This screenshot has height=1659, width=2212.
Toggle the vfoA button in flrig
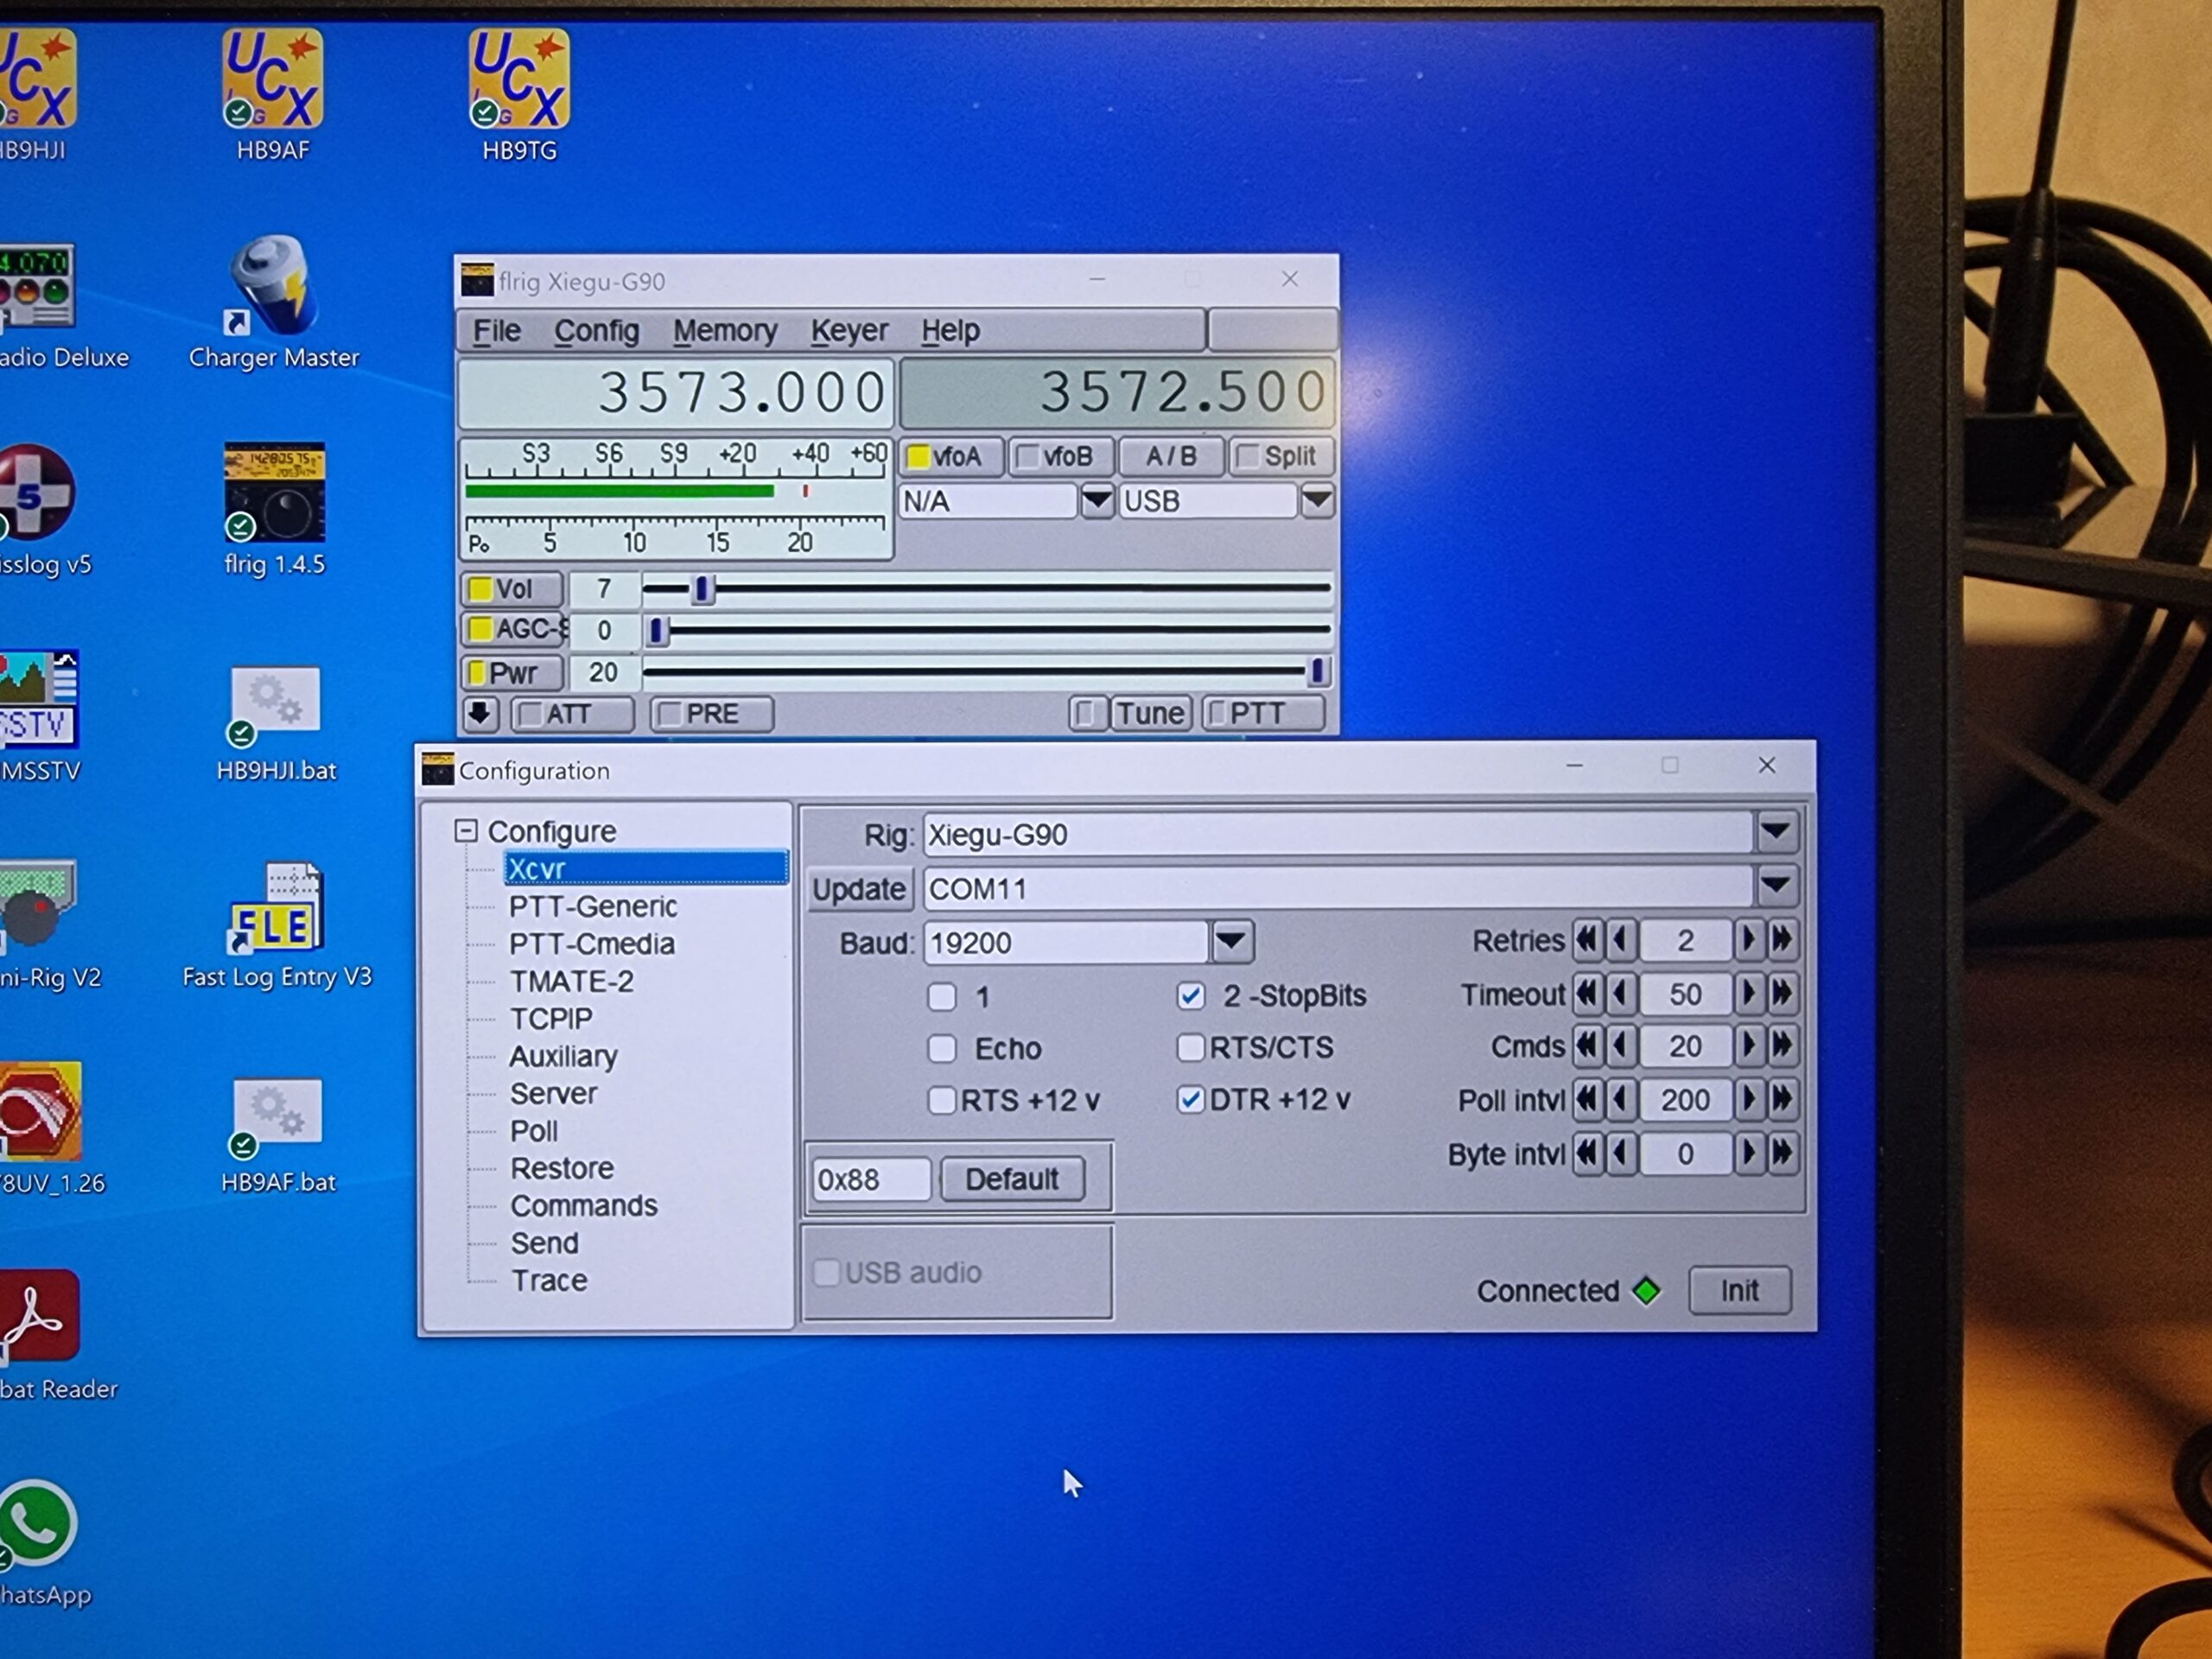point(951,457)
